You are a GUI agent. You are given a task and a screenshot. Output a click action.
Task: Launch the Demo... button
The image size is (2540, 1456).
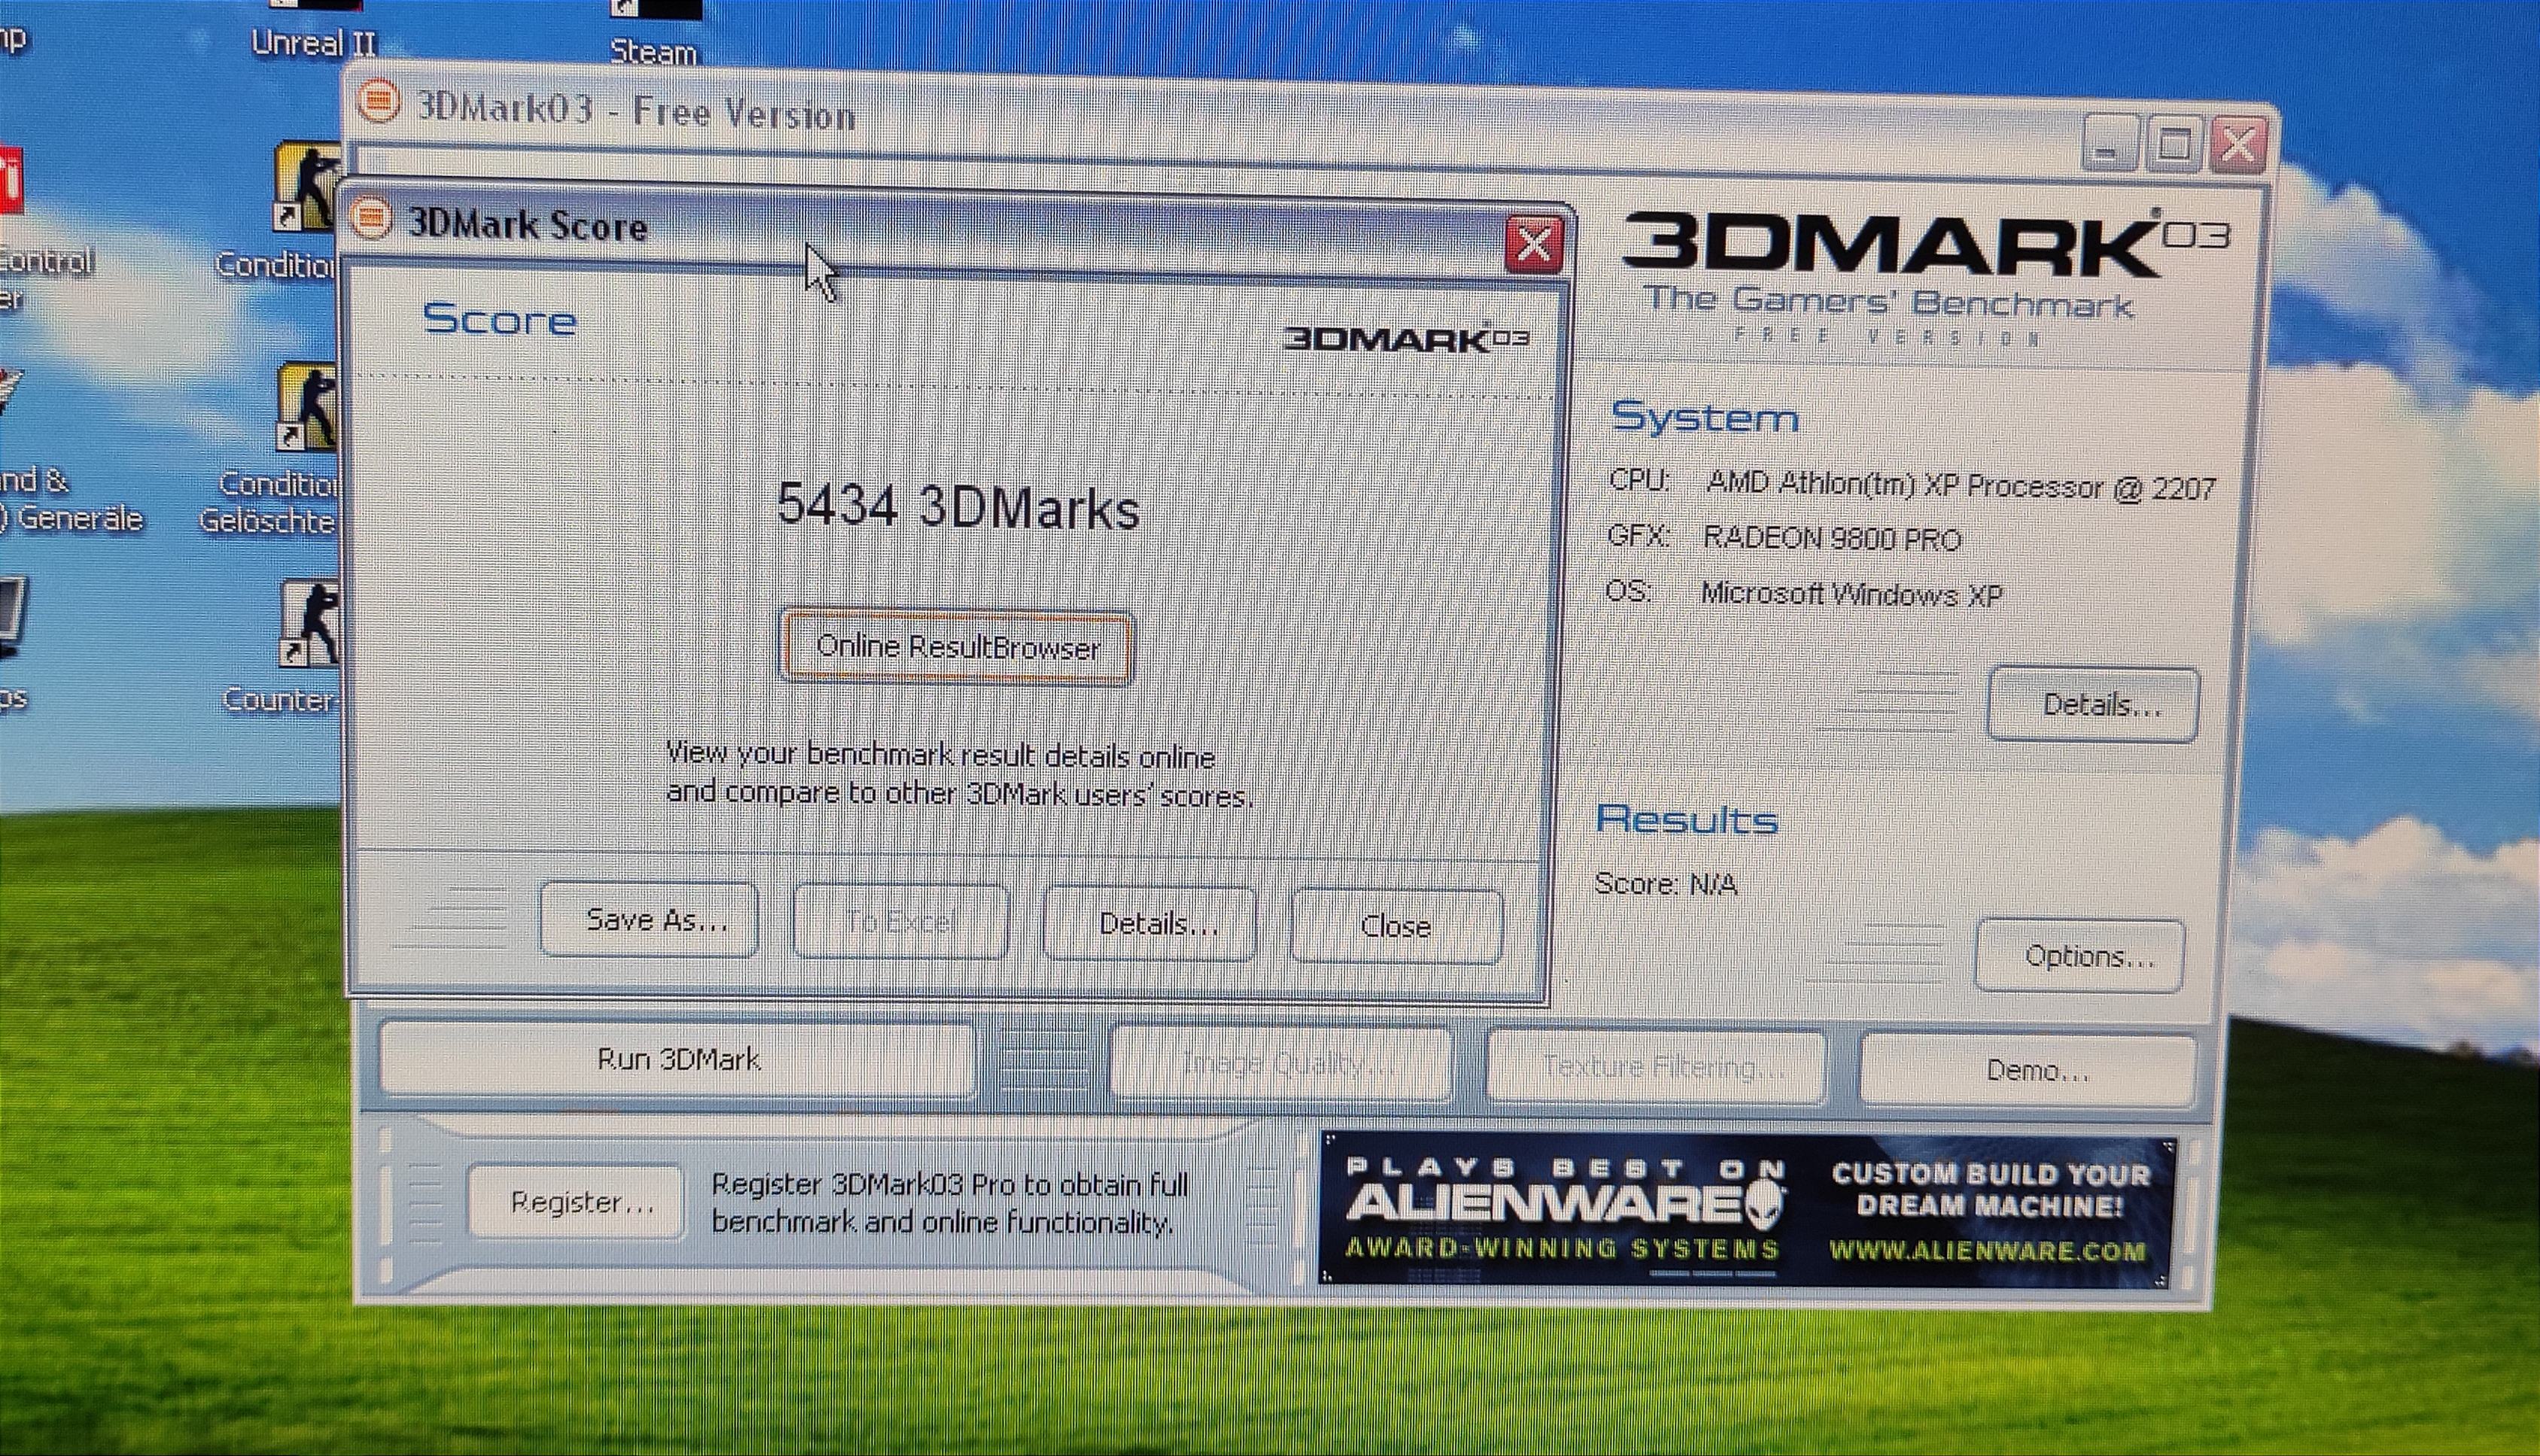pos(2028,1070)
